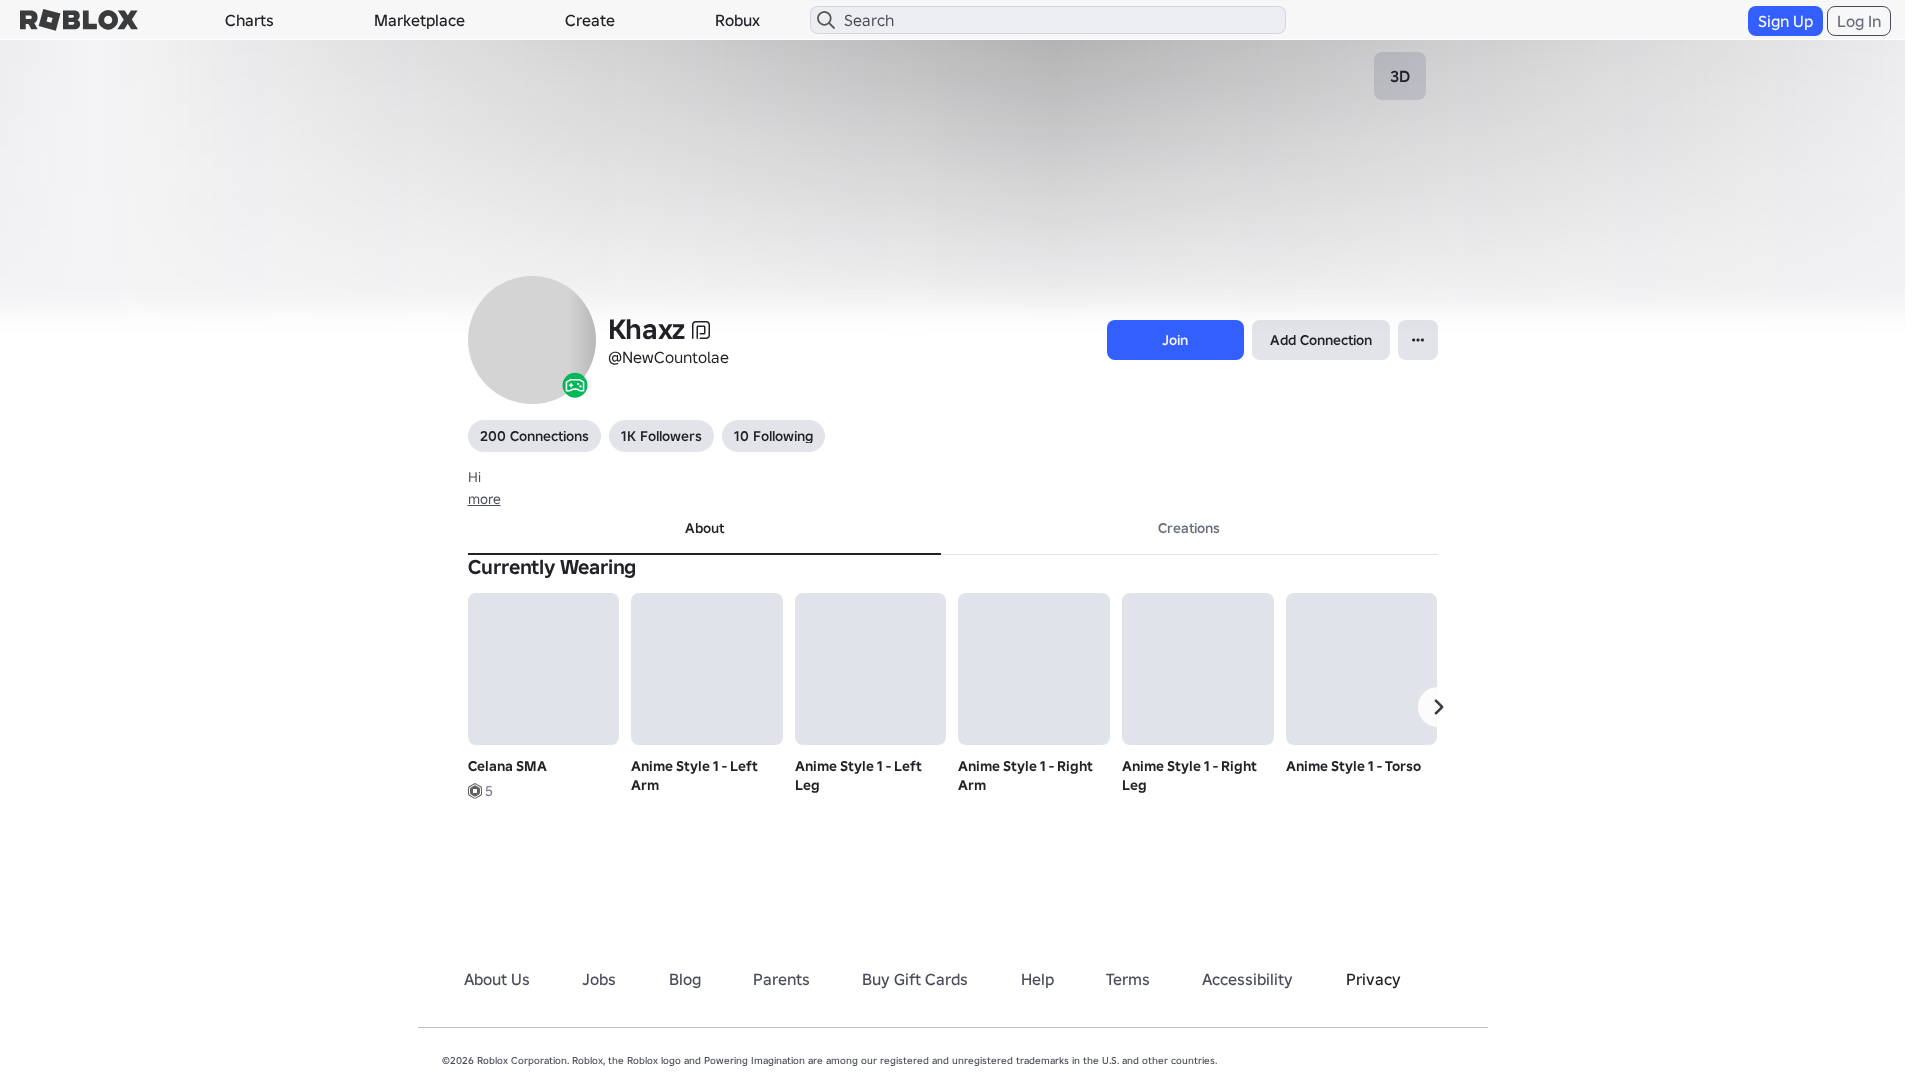Click the search magnifier icon
The height and width of the screenshot is (1080, 1920).
(x=826, y=20)
